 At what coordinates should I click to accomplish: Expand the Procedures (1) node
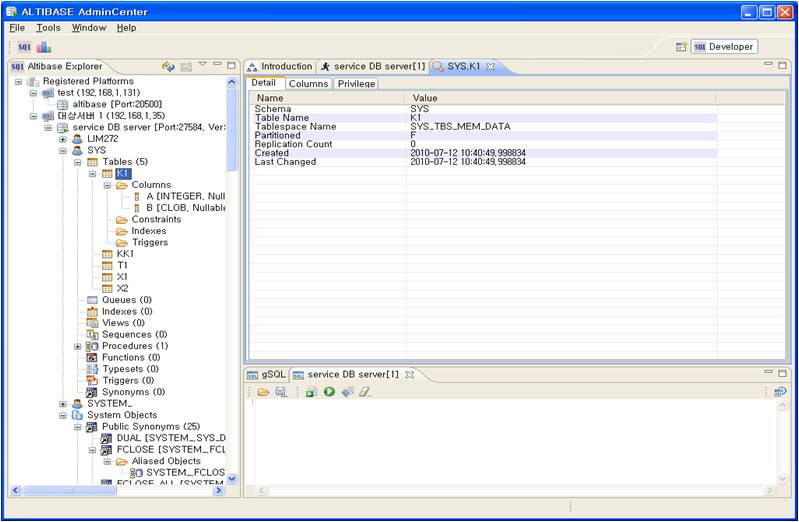click(x=77, y=347)
